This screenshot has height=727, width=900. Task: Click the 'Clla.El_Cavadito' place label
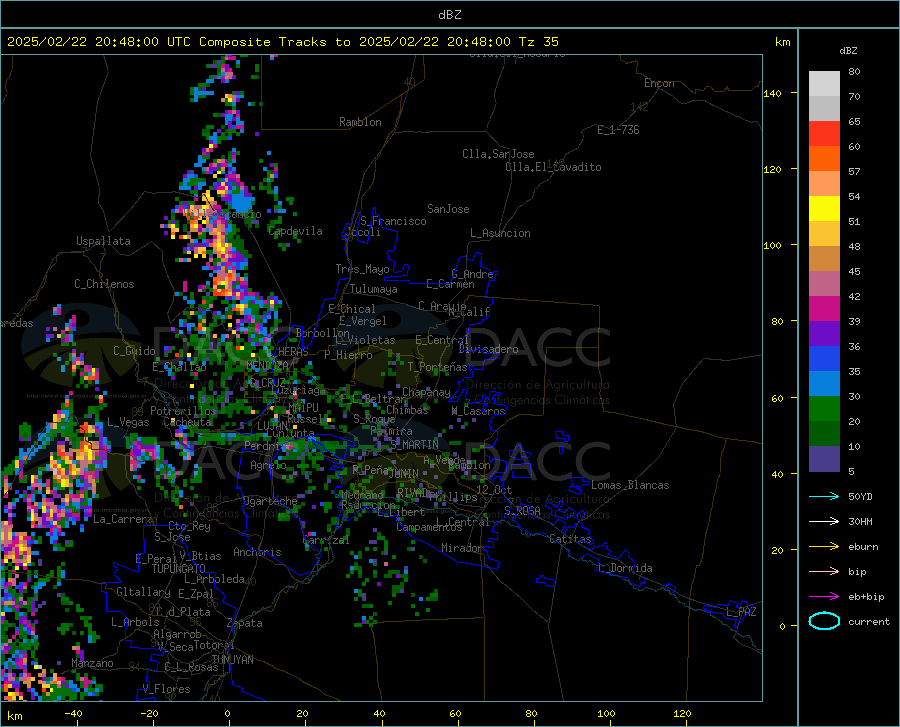click(x=553, y=167)
